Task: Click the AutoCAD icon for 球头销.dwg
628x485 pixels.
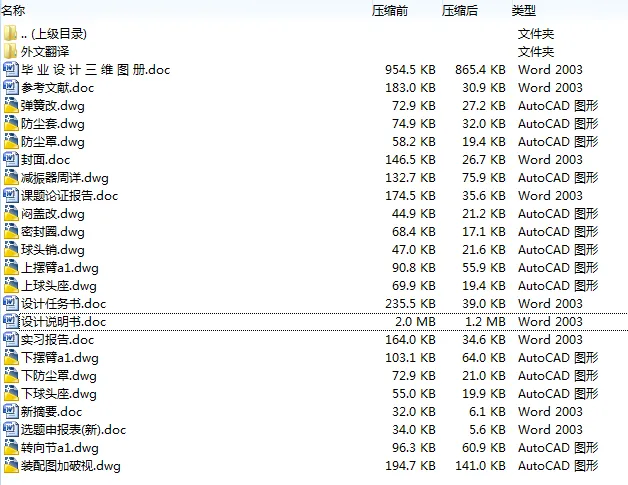Action: [x=11, y=250]
